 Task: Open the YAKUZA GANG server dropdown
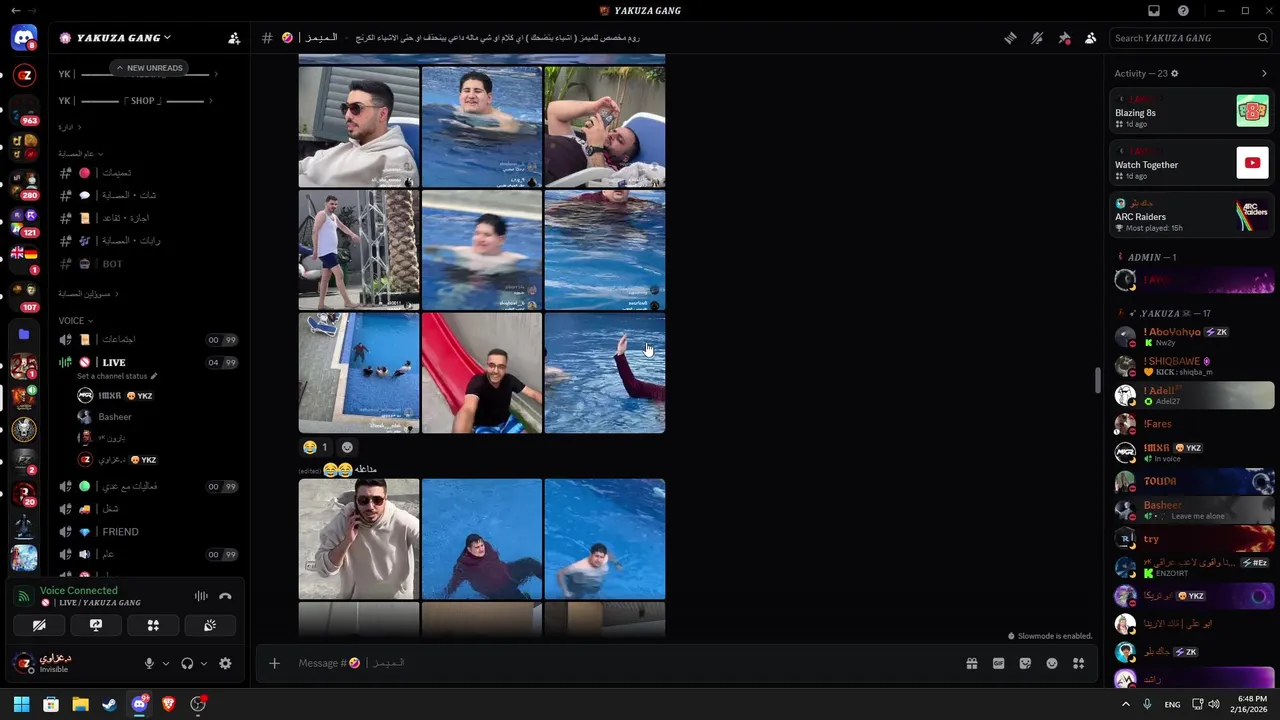point(117,38)
